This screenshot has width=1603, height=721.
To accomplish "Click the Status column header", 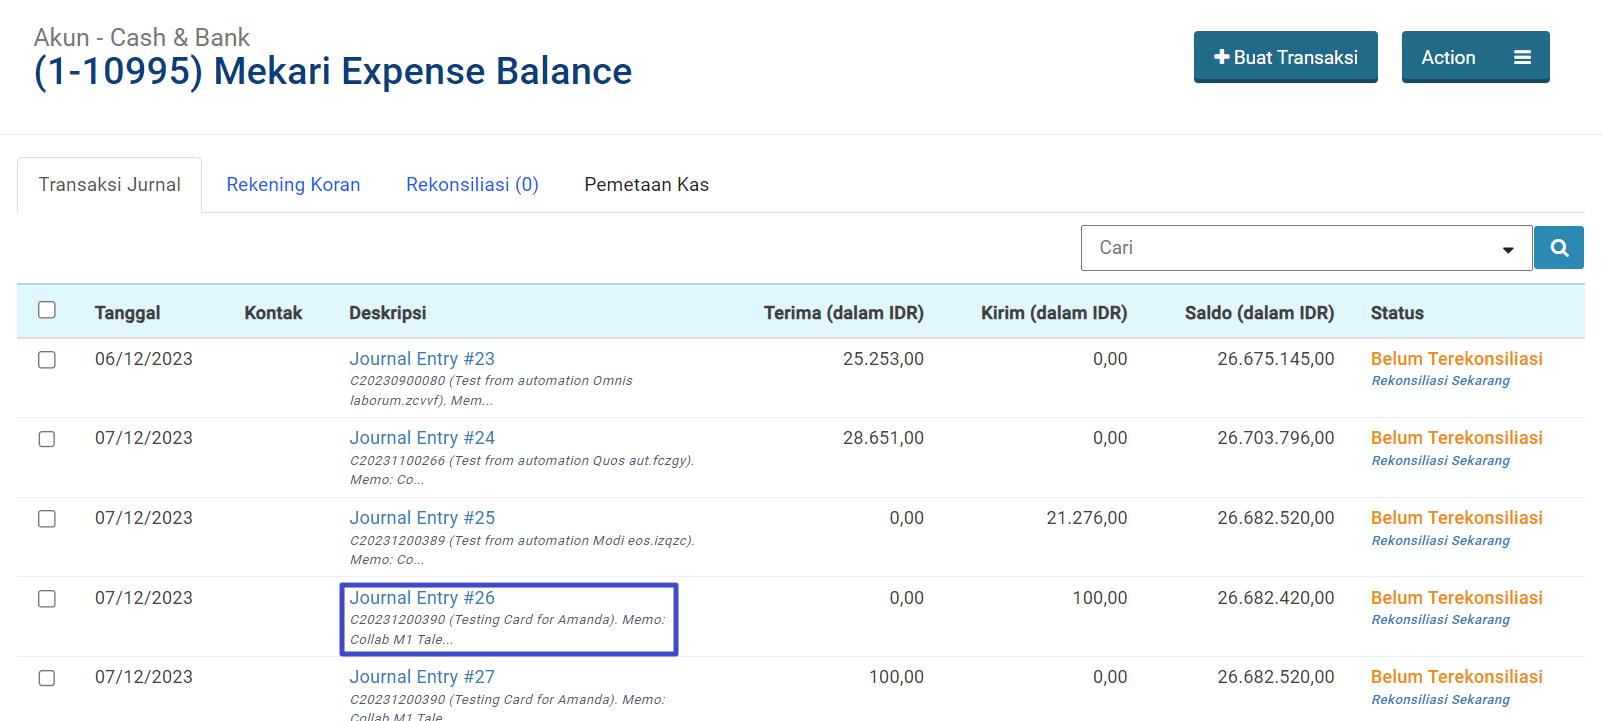I will [x=1397, y=313].
